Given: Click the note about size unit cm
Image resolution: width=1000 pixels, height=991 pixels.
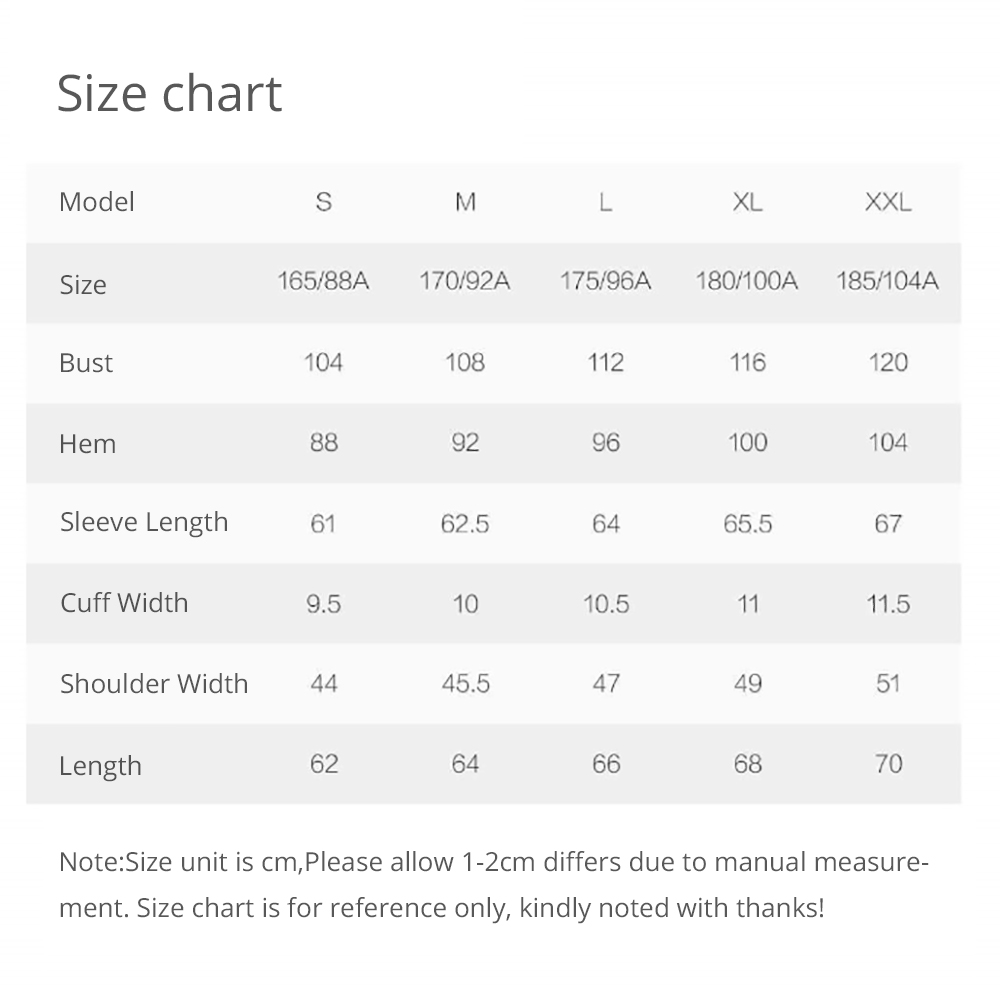Looking at the screenshot, I should point(494,885).
